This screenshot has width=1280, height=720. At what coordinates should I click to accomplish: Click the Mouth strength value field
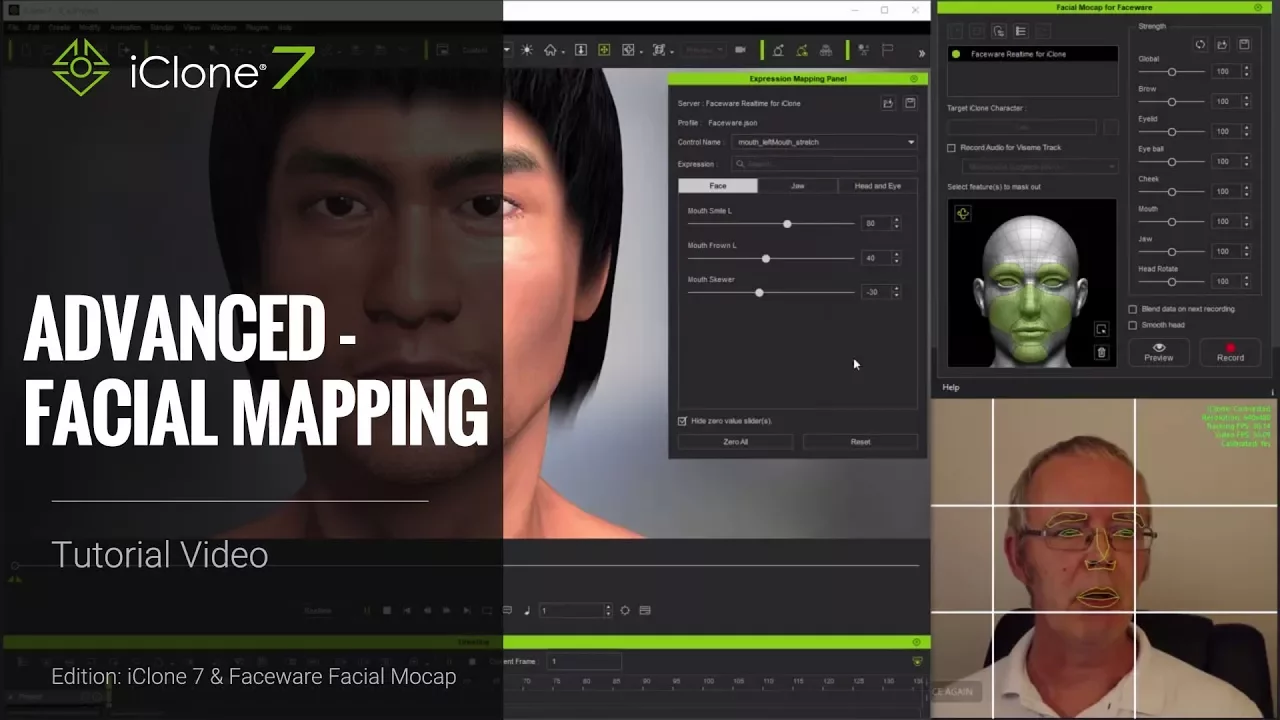coord(1225,221)
